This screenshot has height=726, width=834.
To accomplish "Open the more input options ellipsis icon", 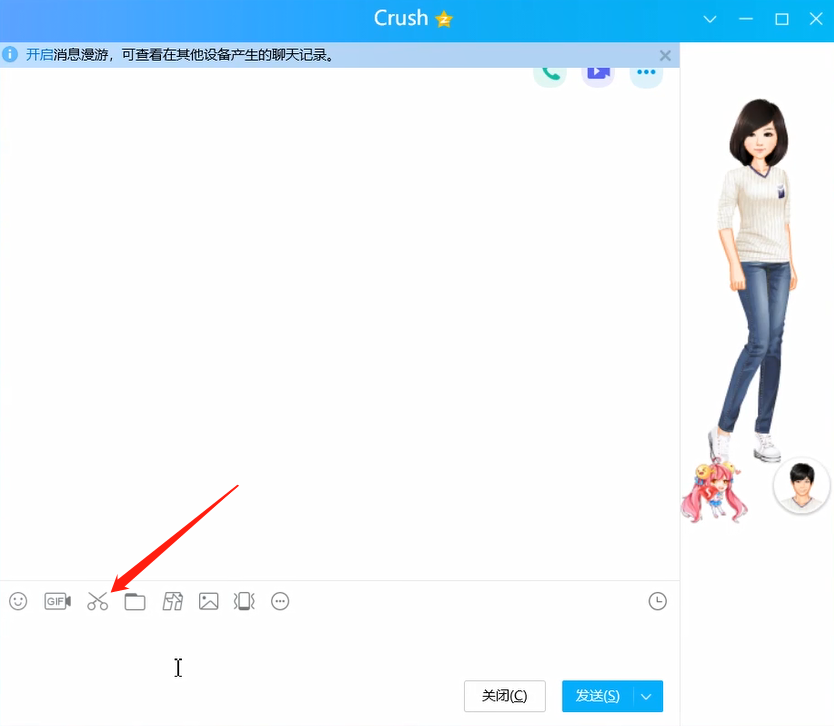I will 280,601.
